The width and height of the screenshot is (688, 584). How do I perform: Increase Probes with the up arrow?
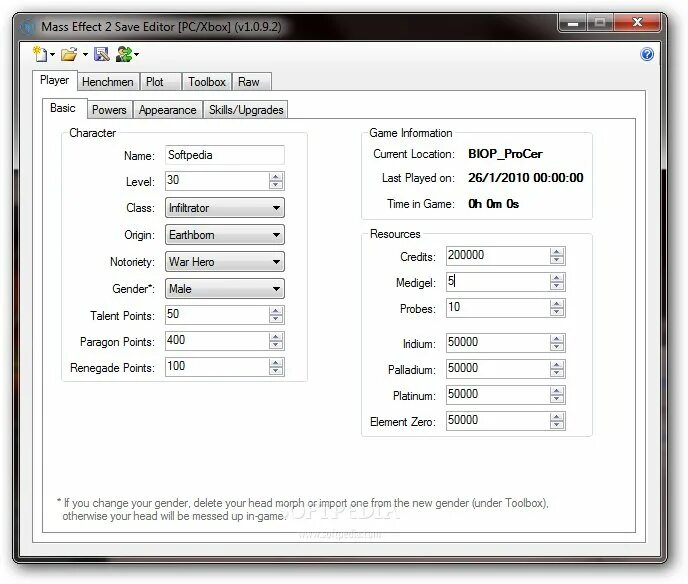[557, 304]
